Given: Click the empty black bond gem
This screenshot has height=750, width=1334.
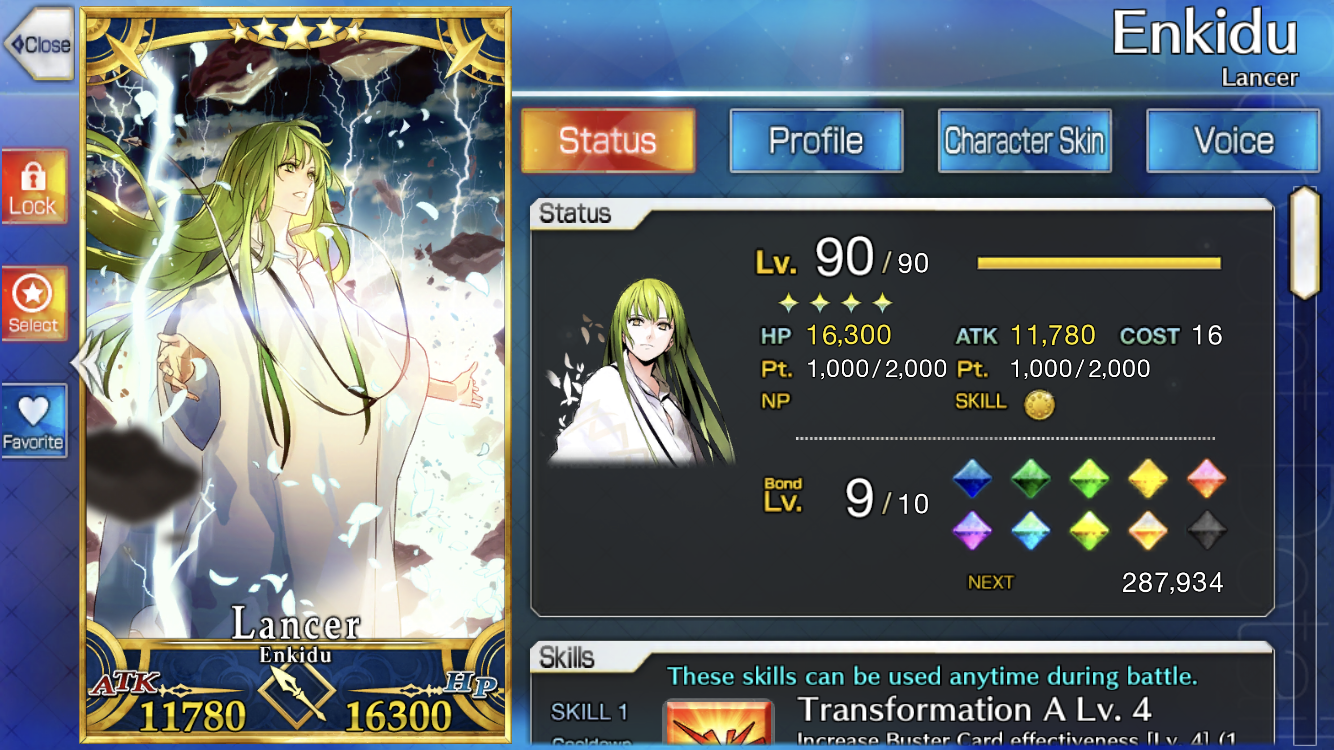Looking at the screenshot, I should (x=1207, y=530).
